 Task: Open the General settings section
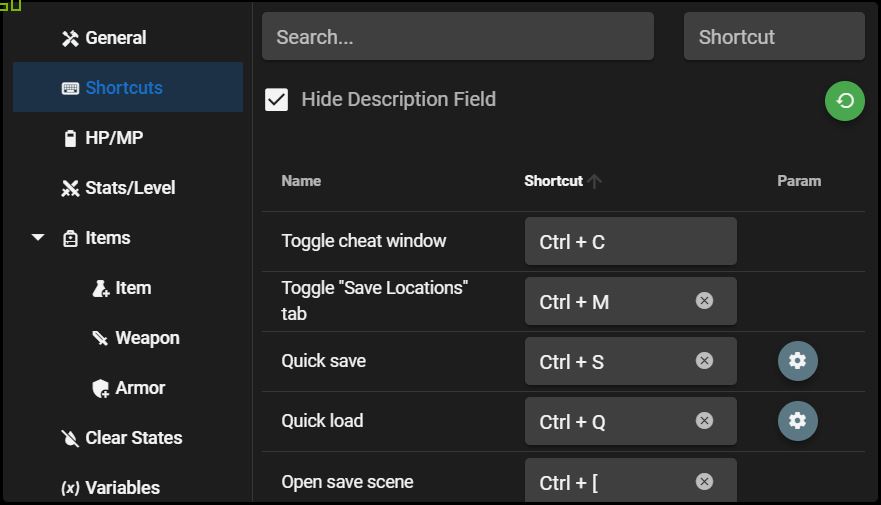point(115,38)
